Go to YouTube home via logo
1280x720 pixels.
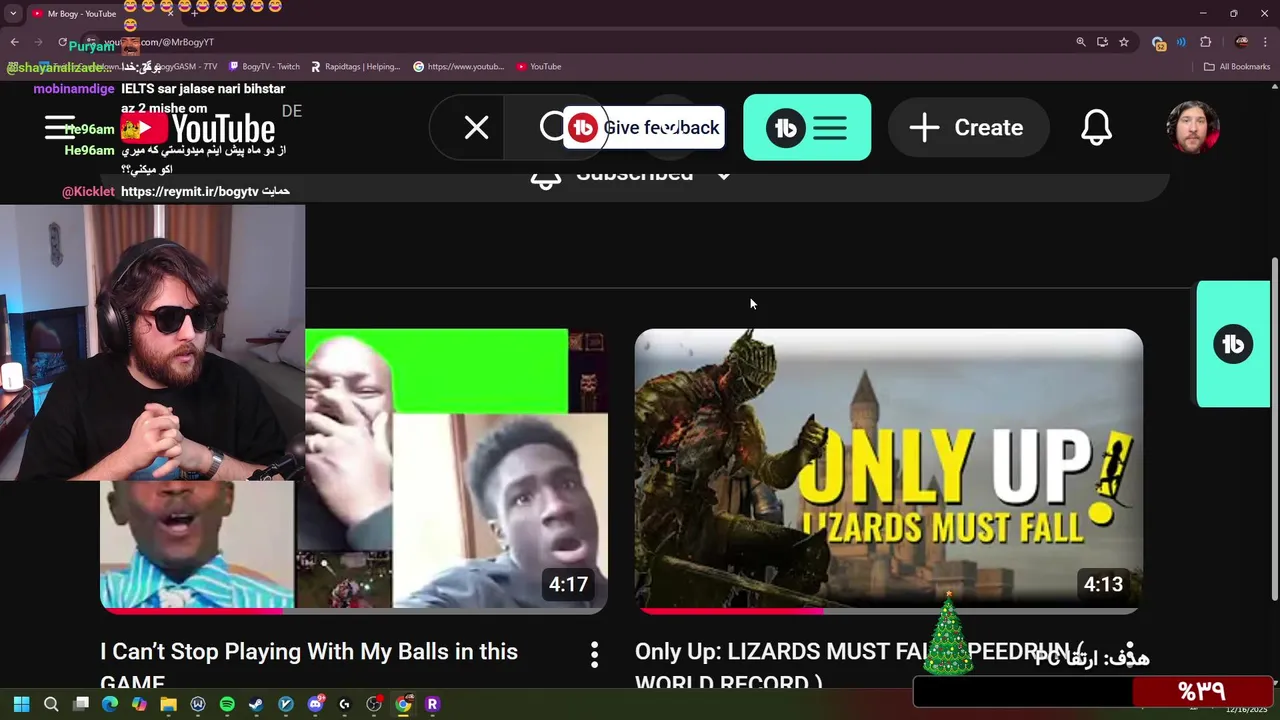coord(198,128)
